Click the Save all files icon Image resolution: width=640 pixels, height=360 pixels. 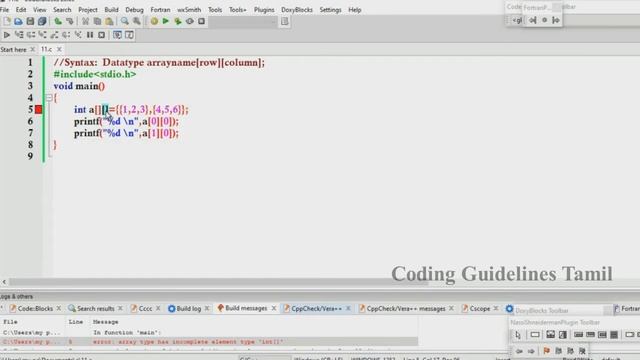[x=42, y=21]
